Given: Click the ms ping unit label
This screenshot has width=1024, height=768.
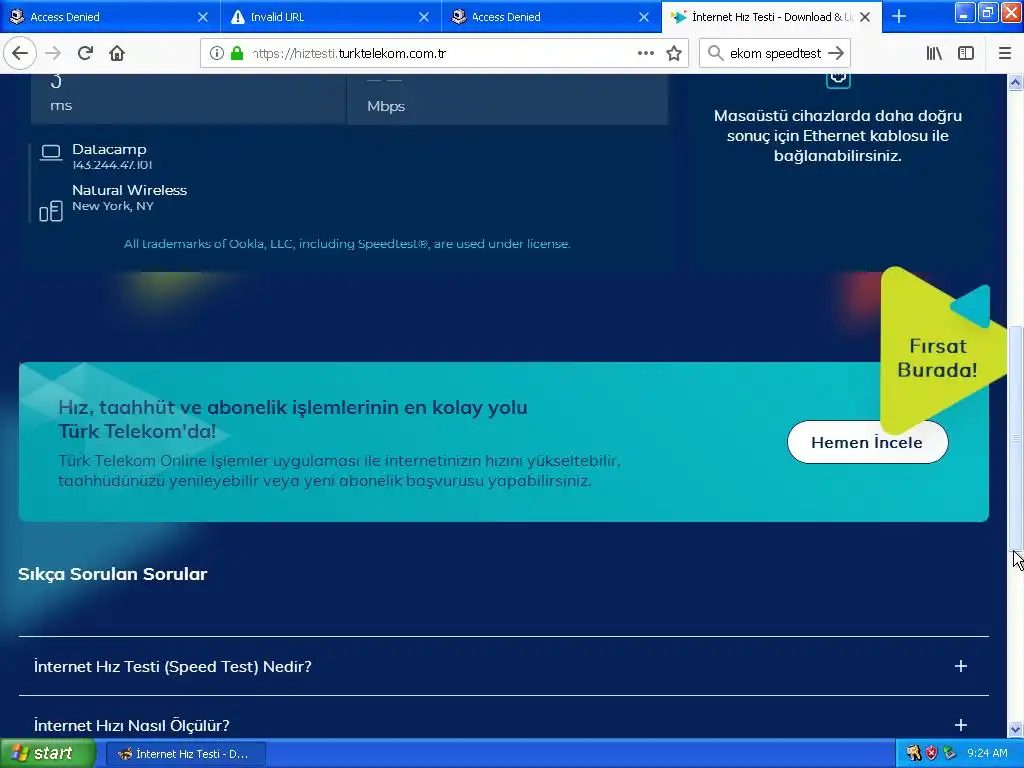Looking at the screenshot, I should point(61,106).
